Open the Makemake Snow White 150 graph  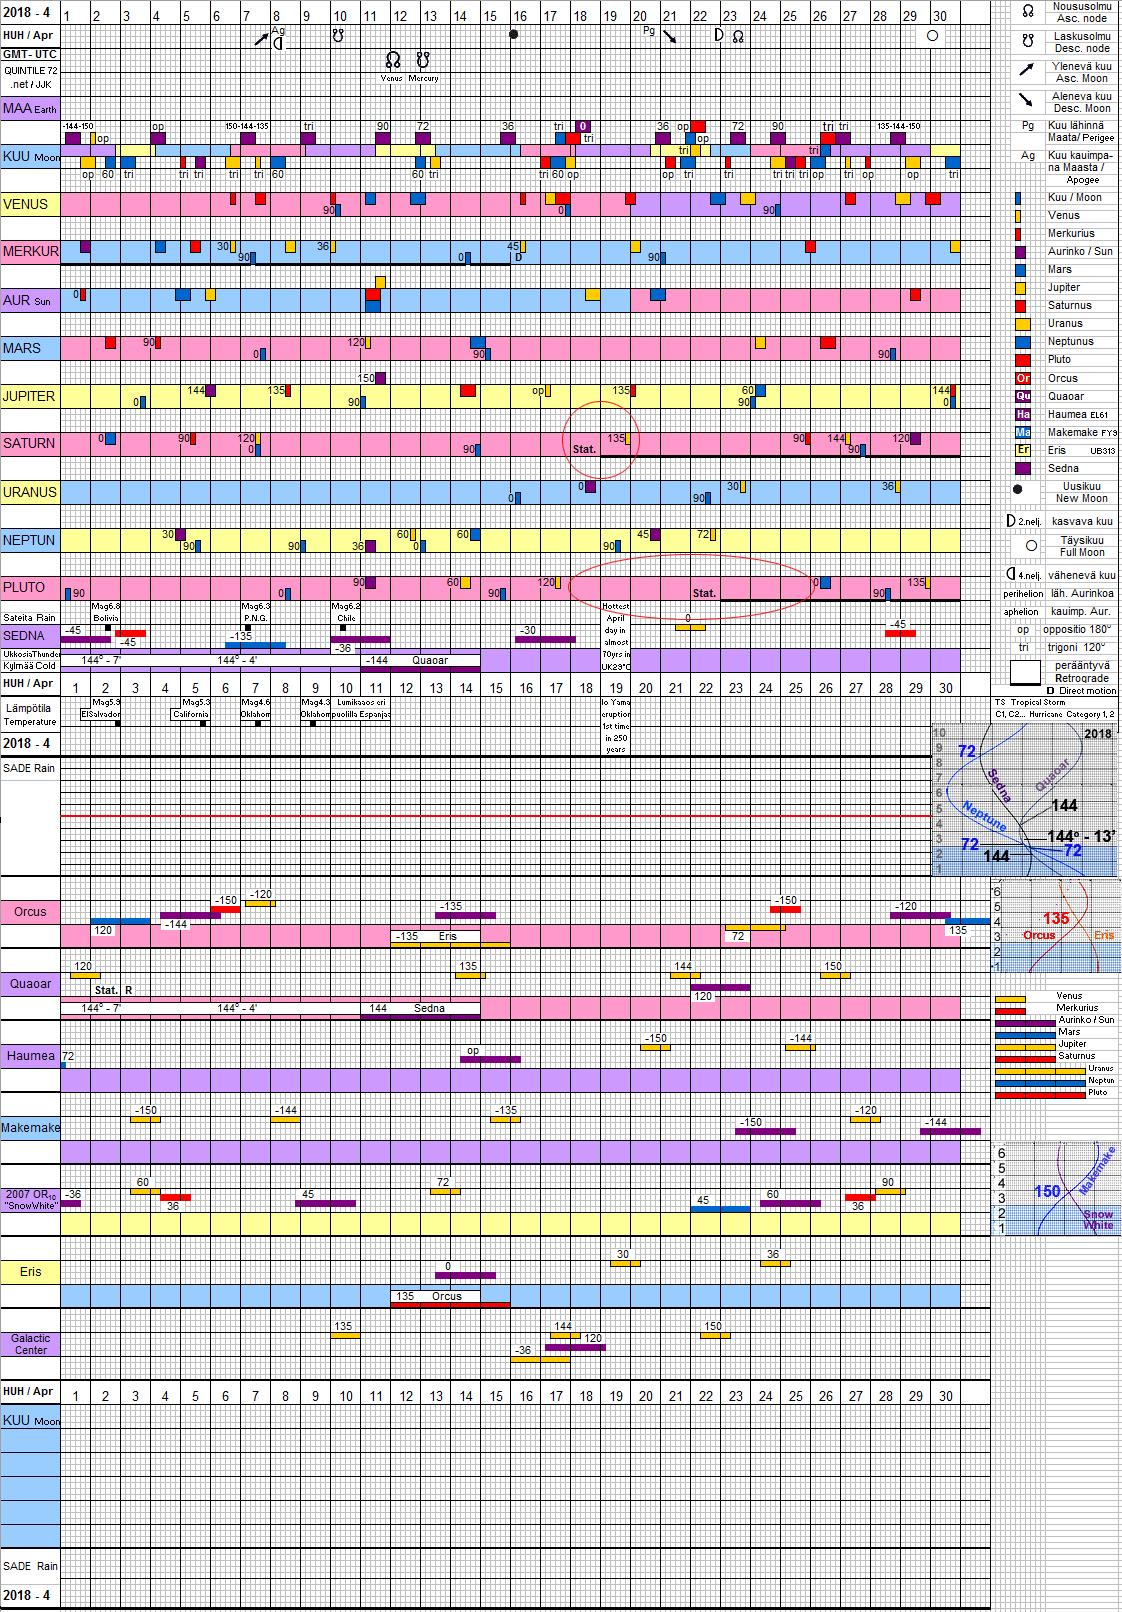pos(1056,1188)
